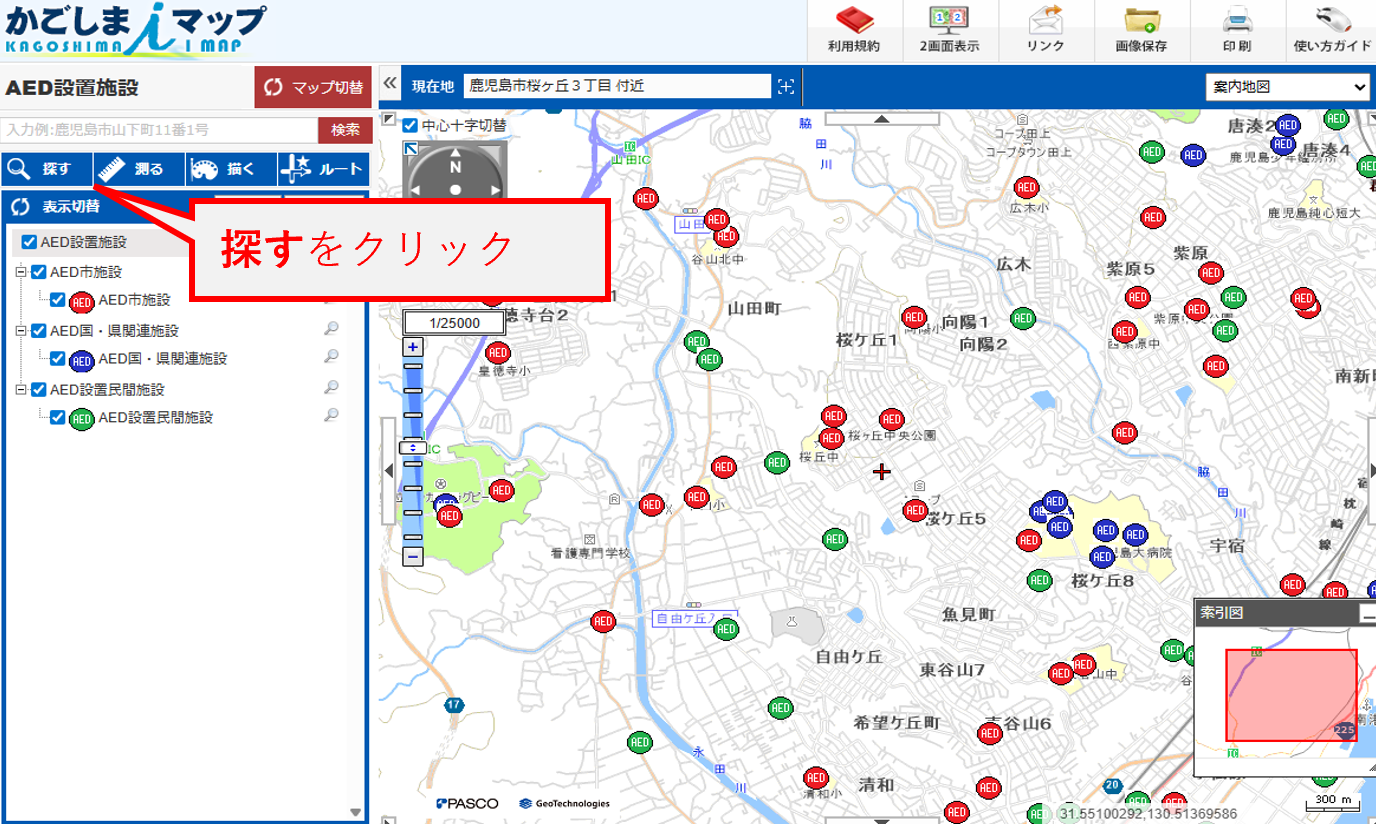Switch to 2画面表示 dual screen view
Screen dimensions: 1376x824
[x=950, y=28]
